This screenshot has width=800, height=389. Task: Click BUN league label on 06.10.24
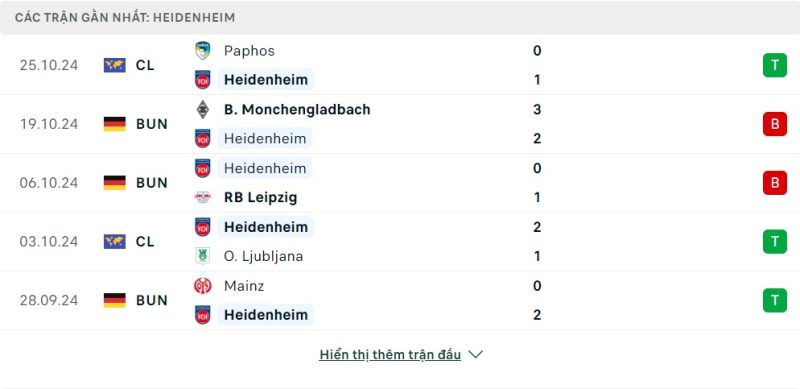coord(152,183)
